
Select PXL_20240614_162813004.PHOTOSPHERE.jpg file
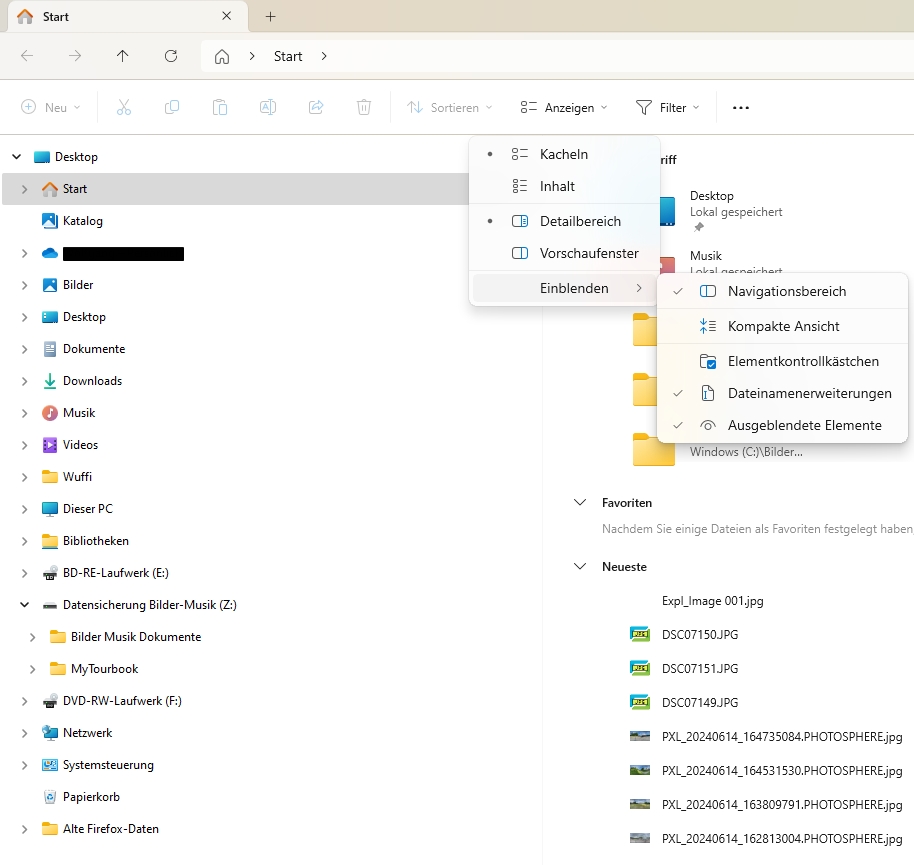point(782,839)
